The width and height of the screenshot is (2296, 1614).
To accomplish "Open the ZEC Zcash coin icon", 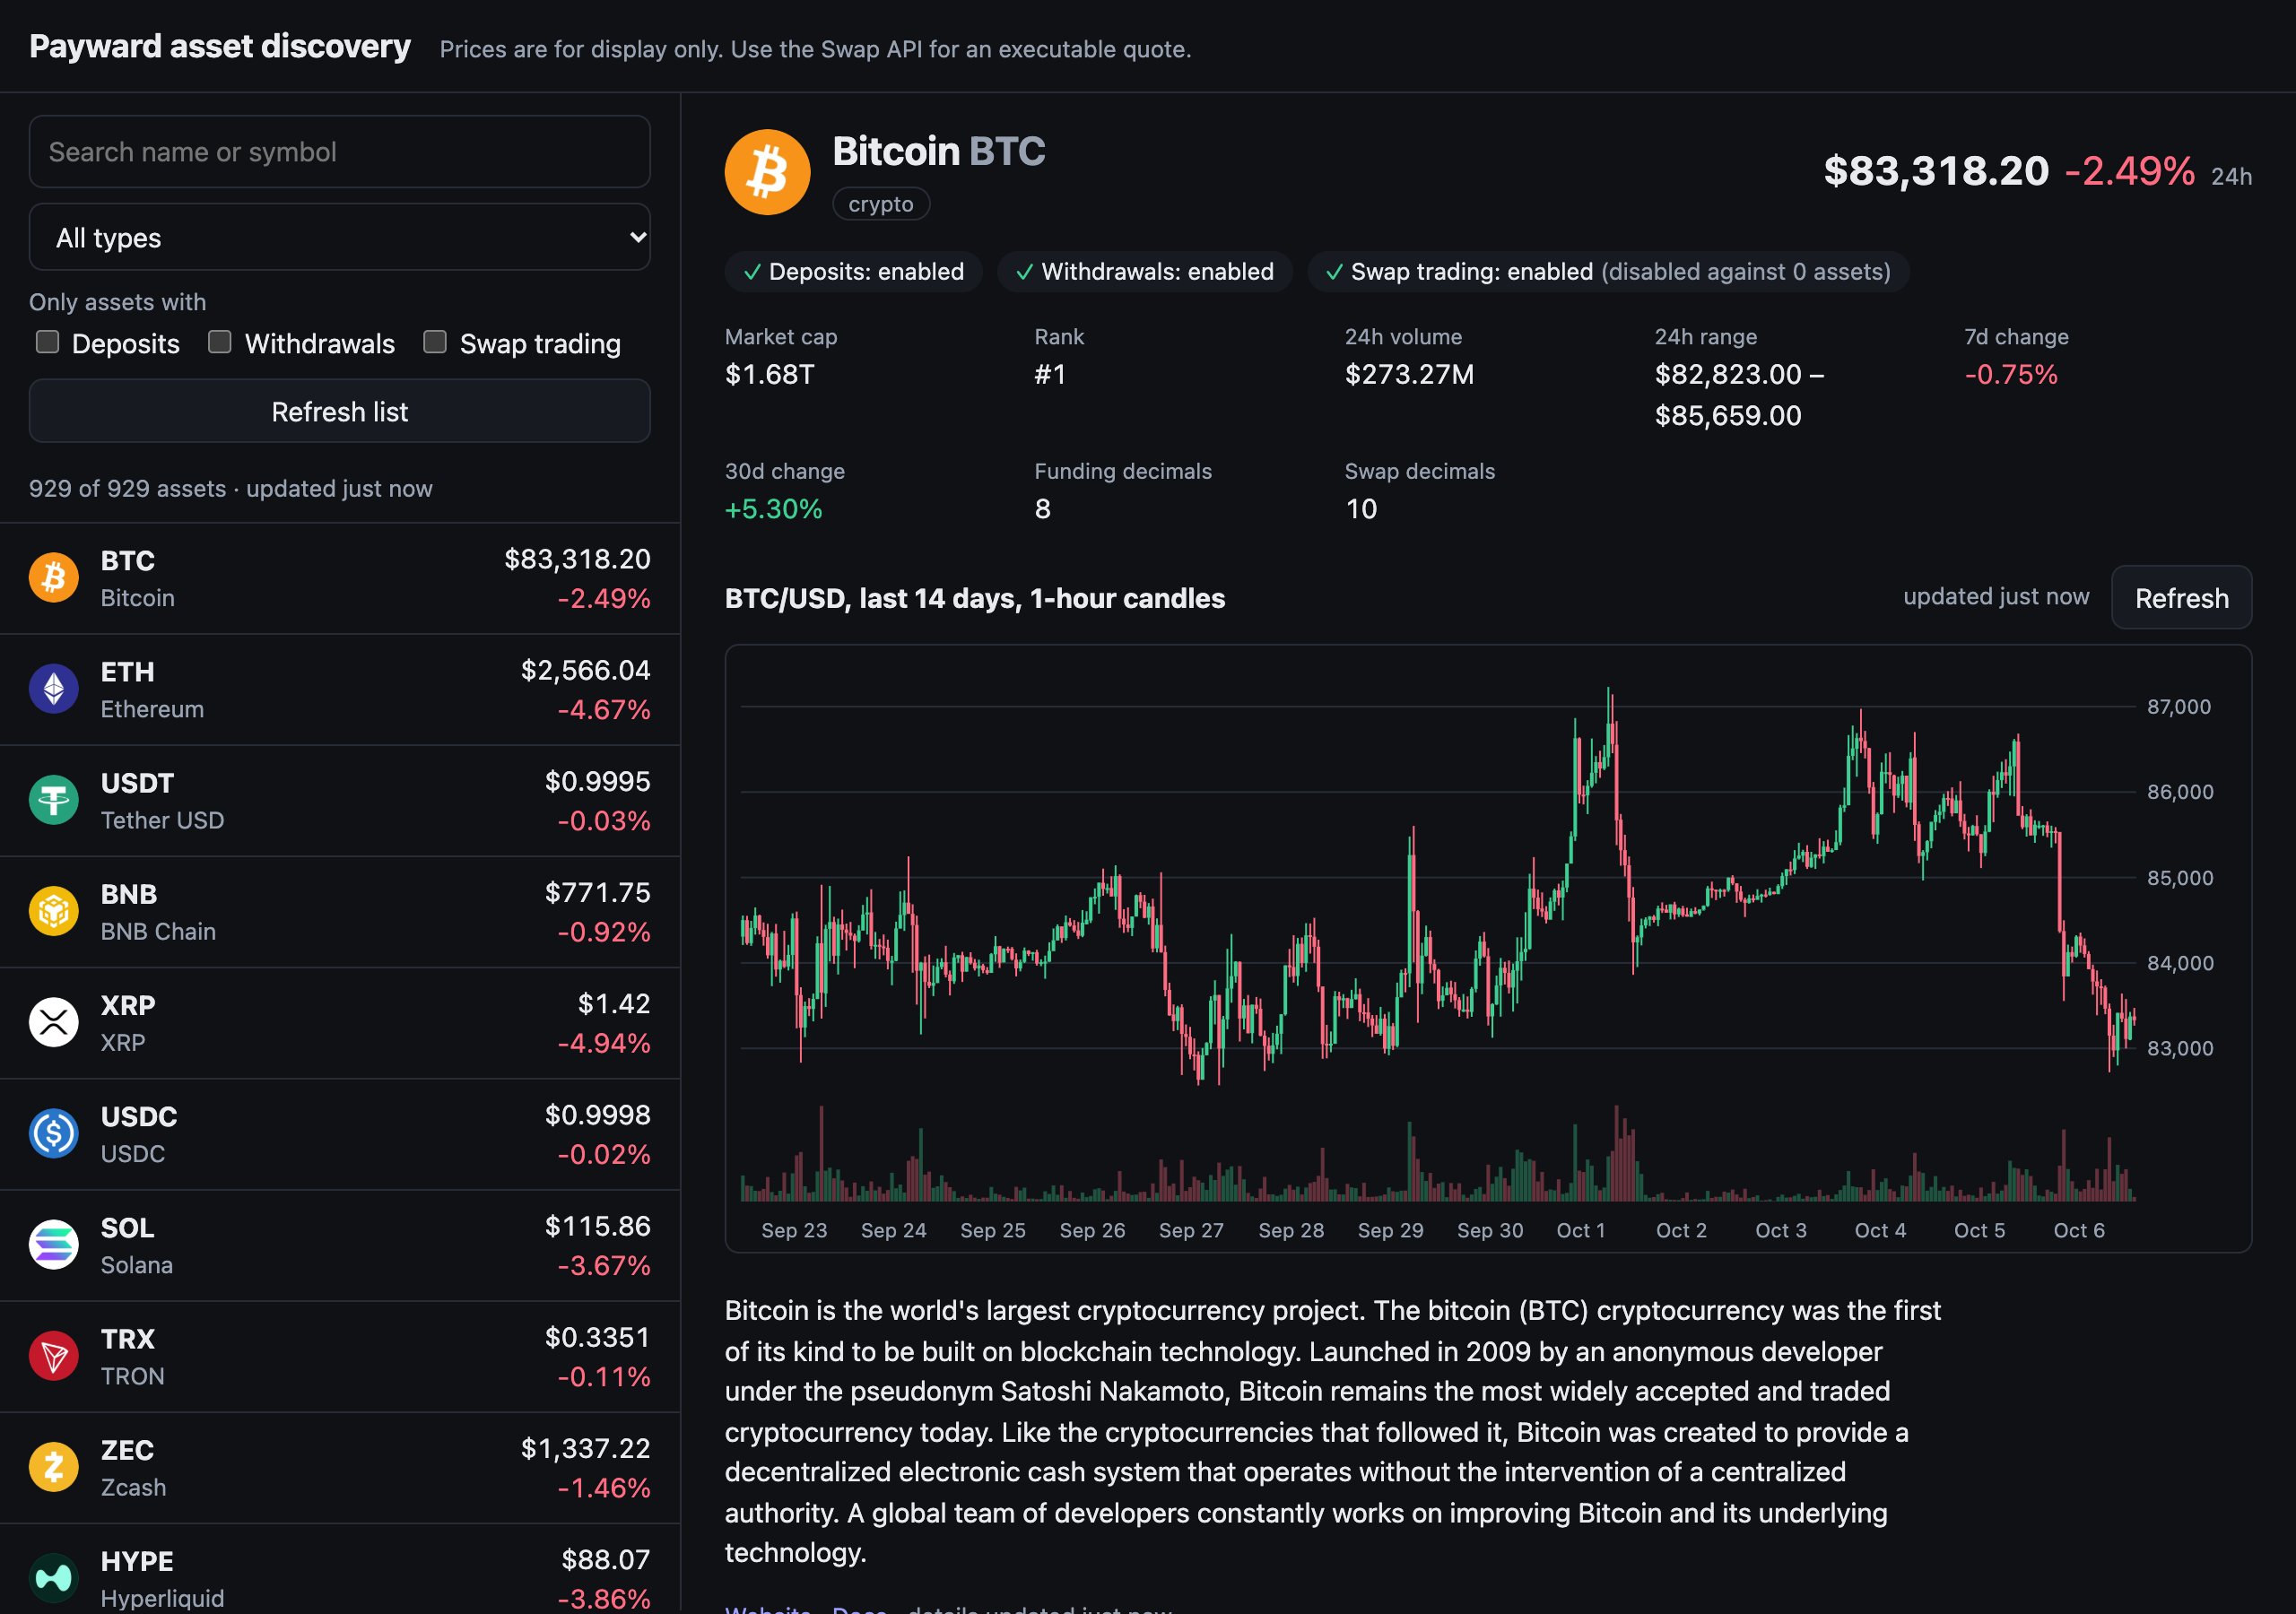I will (54, 1467).
